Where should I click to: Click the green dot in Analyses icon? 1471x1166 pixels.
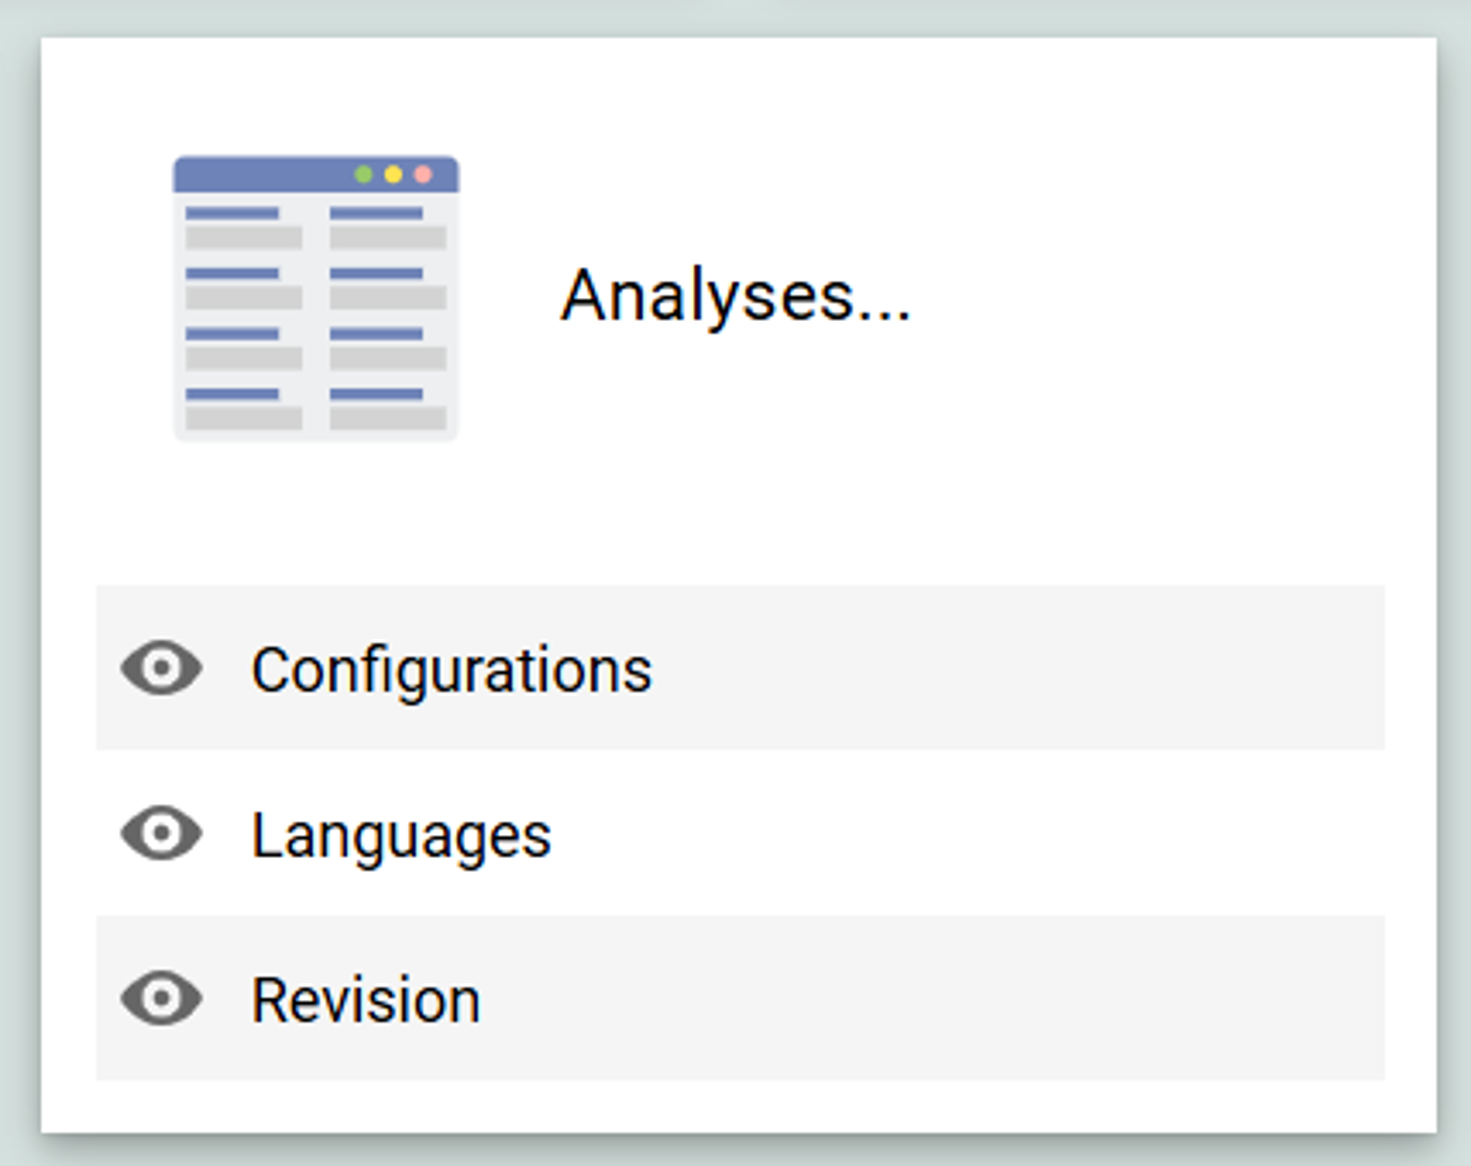tap(364, 175)
